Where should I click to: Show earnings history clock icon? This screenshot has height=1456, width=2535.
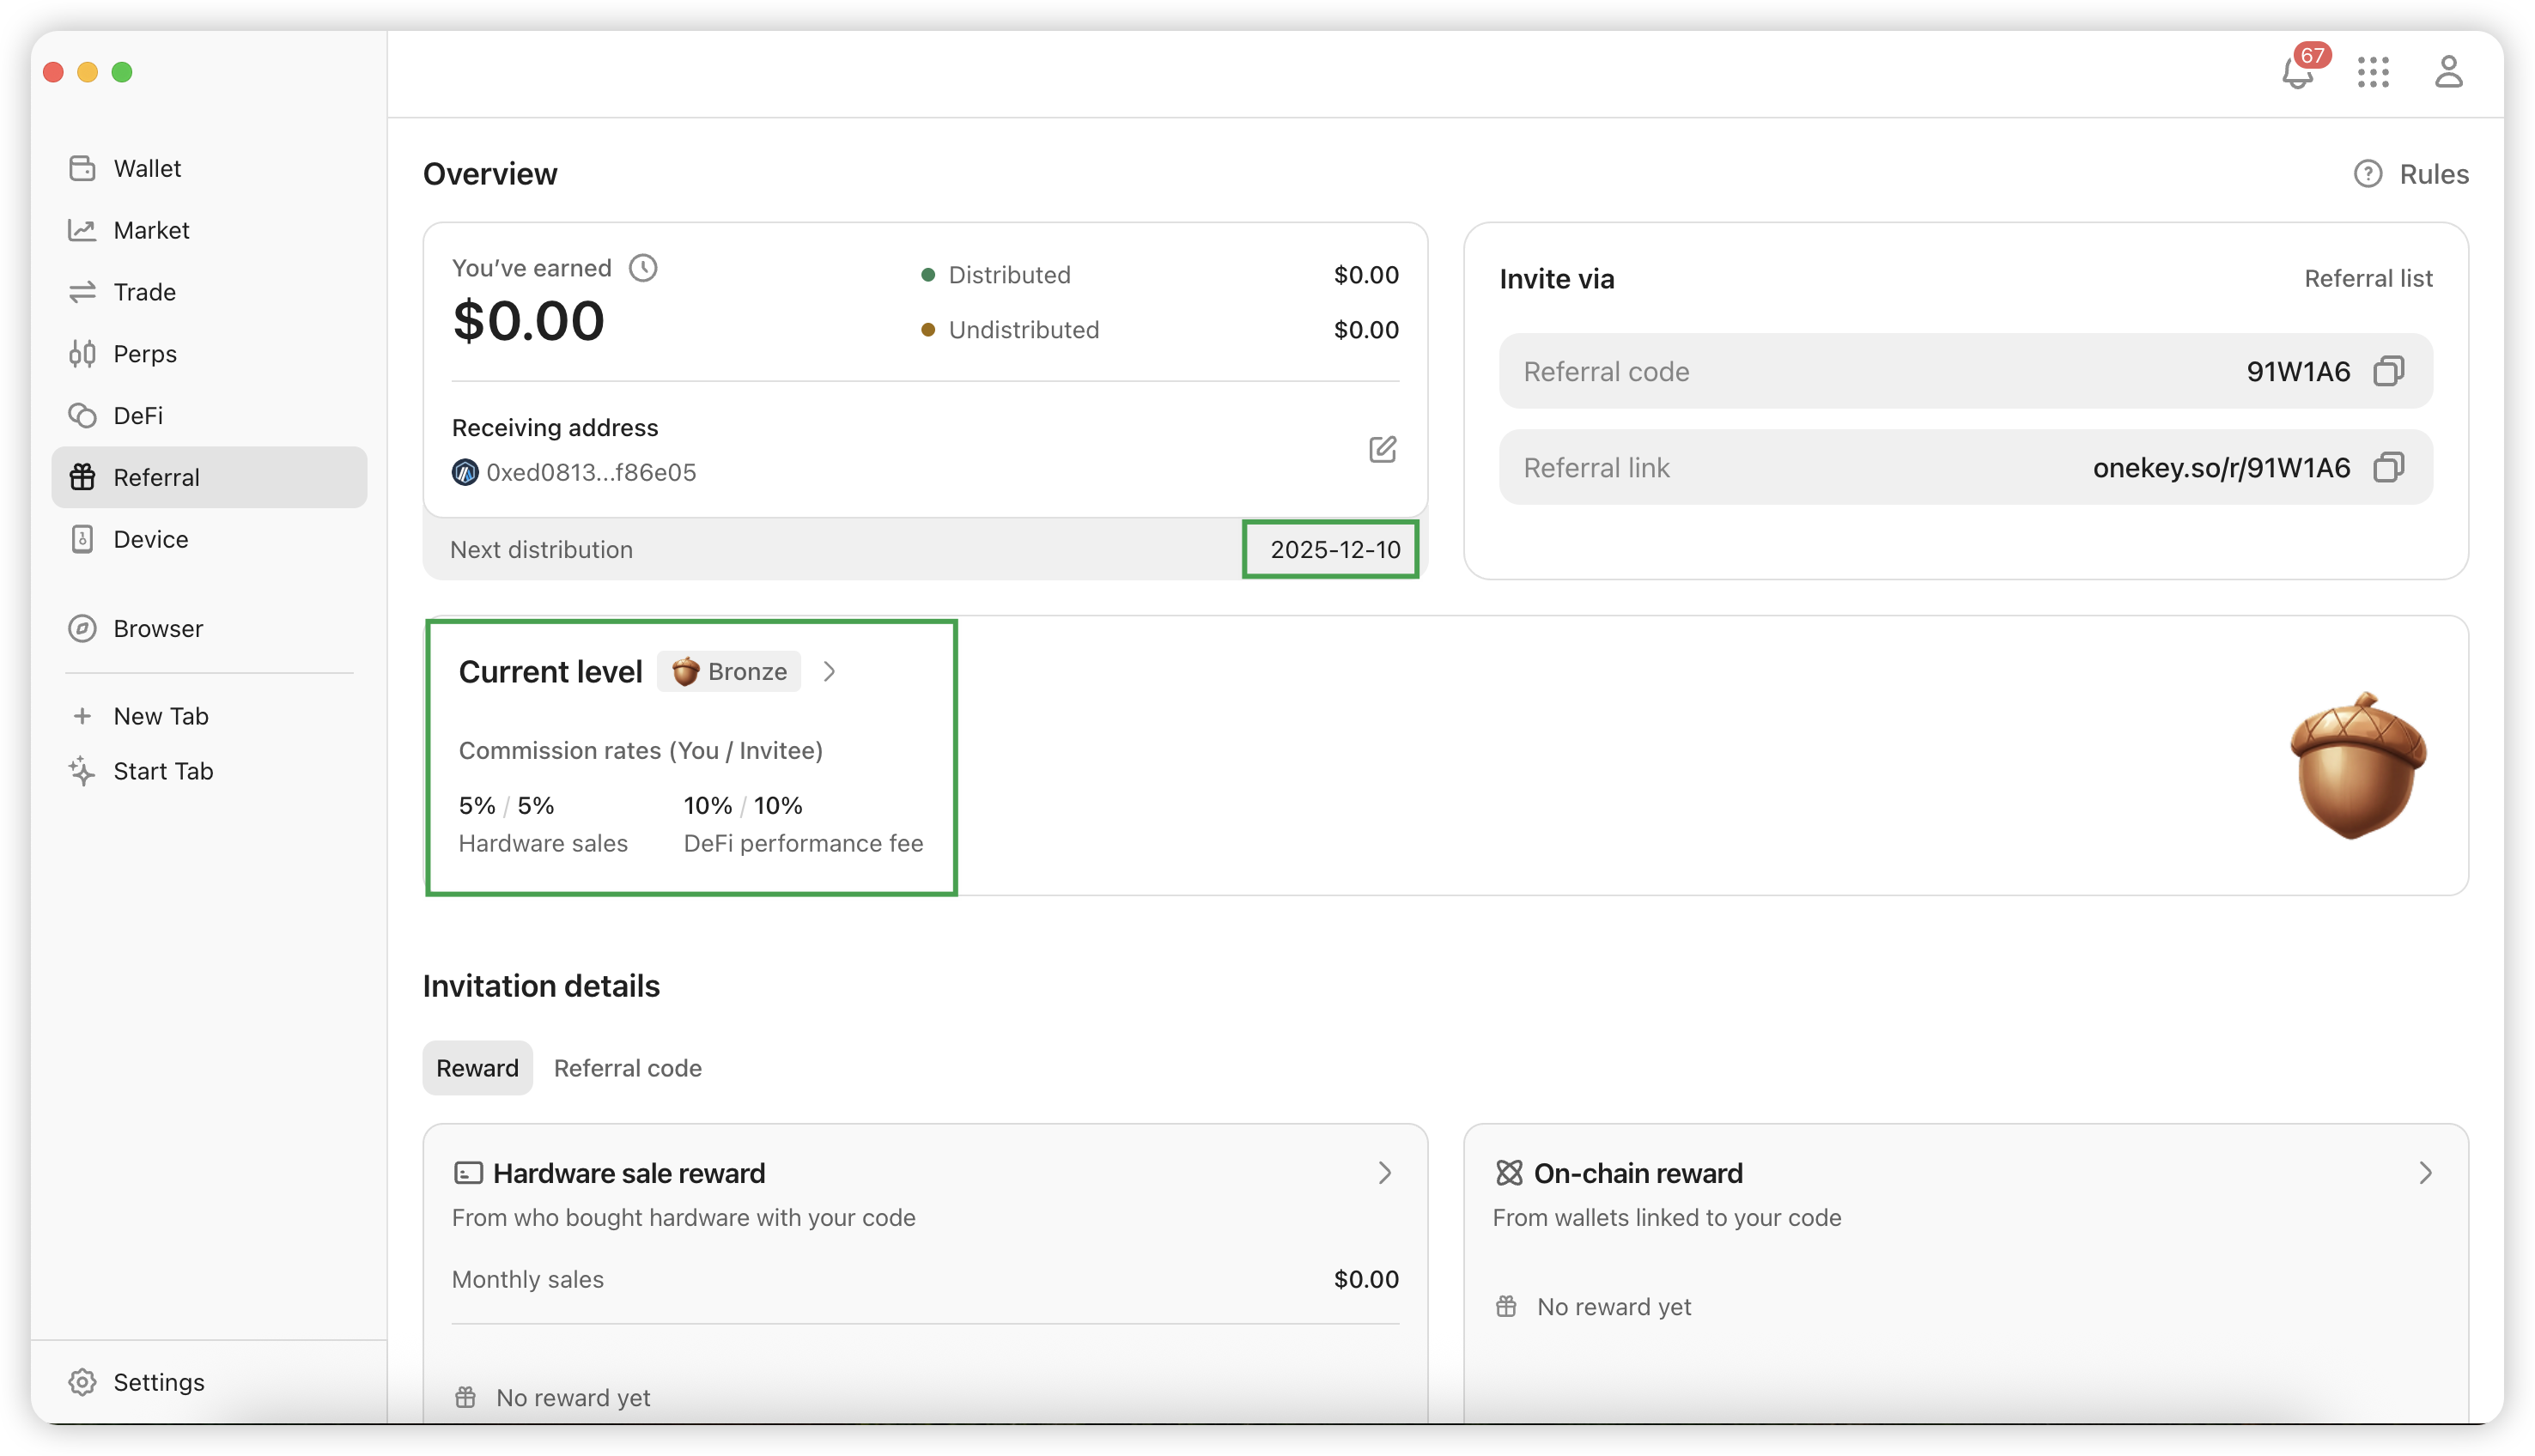point(643,268)
